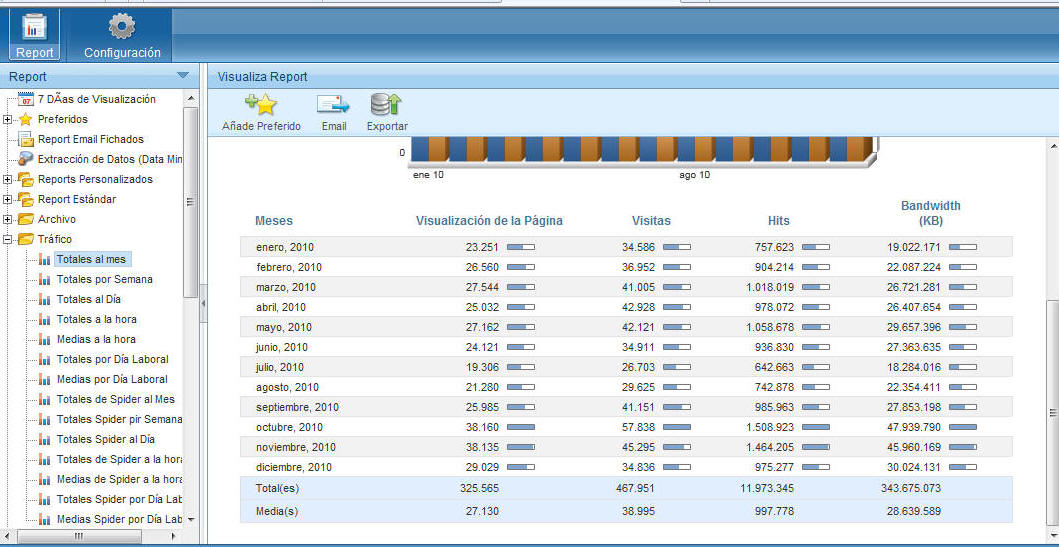Open Medias a la hora report

(x=96, y=339)
